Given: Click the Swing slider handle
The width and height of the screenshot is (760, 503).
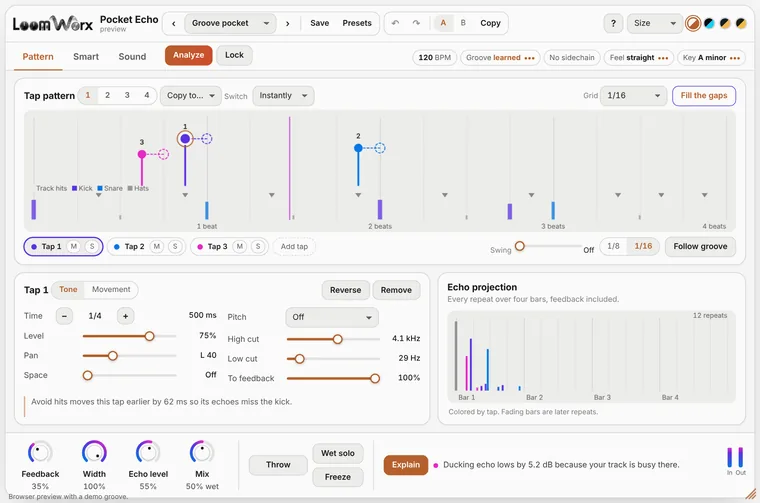Looking at the screenshot, I should click(x=520, y=246).
